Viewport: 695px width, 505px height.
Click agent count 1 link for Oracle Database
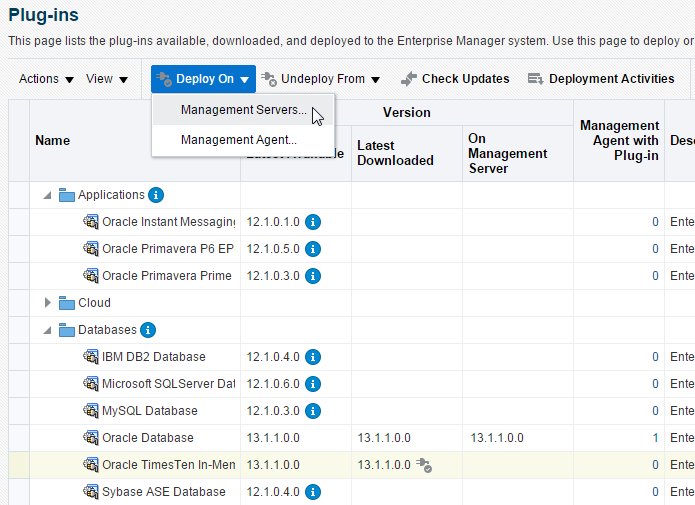click(655, 438)
